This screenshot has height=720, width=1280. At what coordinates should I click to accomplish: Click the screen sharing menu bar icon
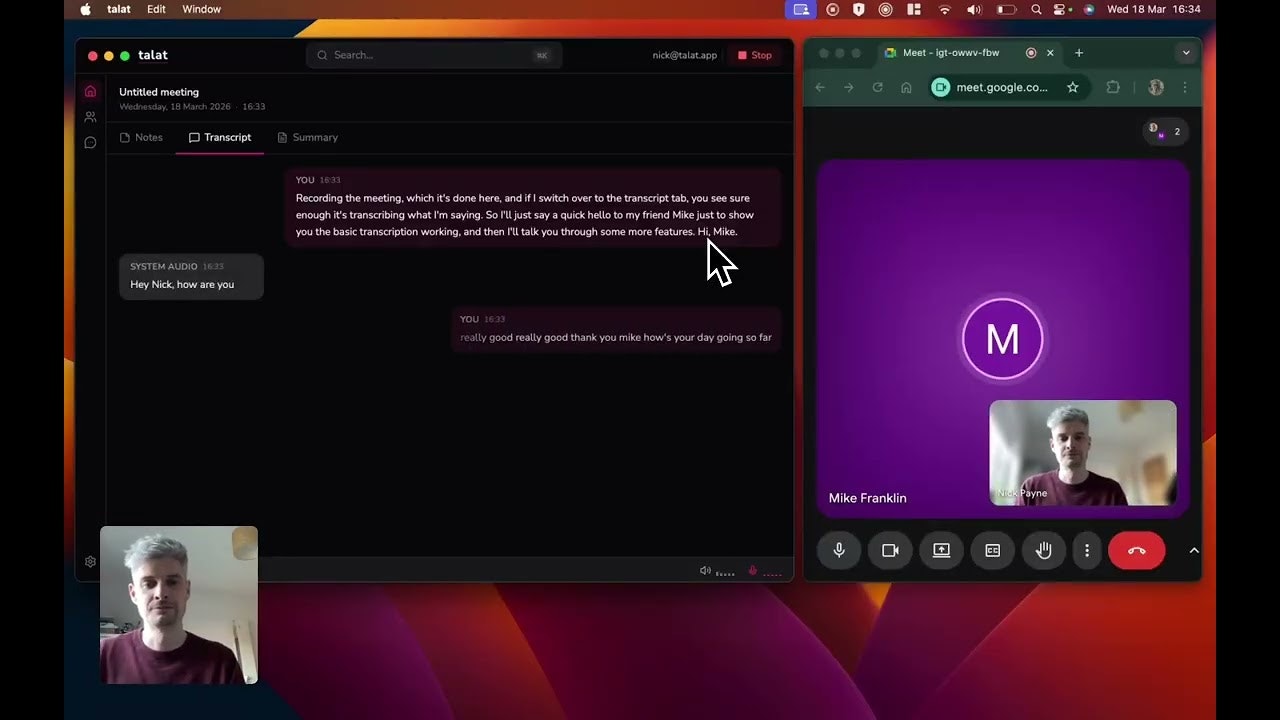coord(800,9)
